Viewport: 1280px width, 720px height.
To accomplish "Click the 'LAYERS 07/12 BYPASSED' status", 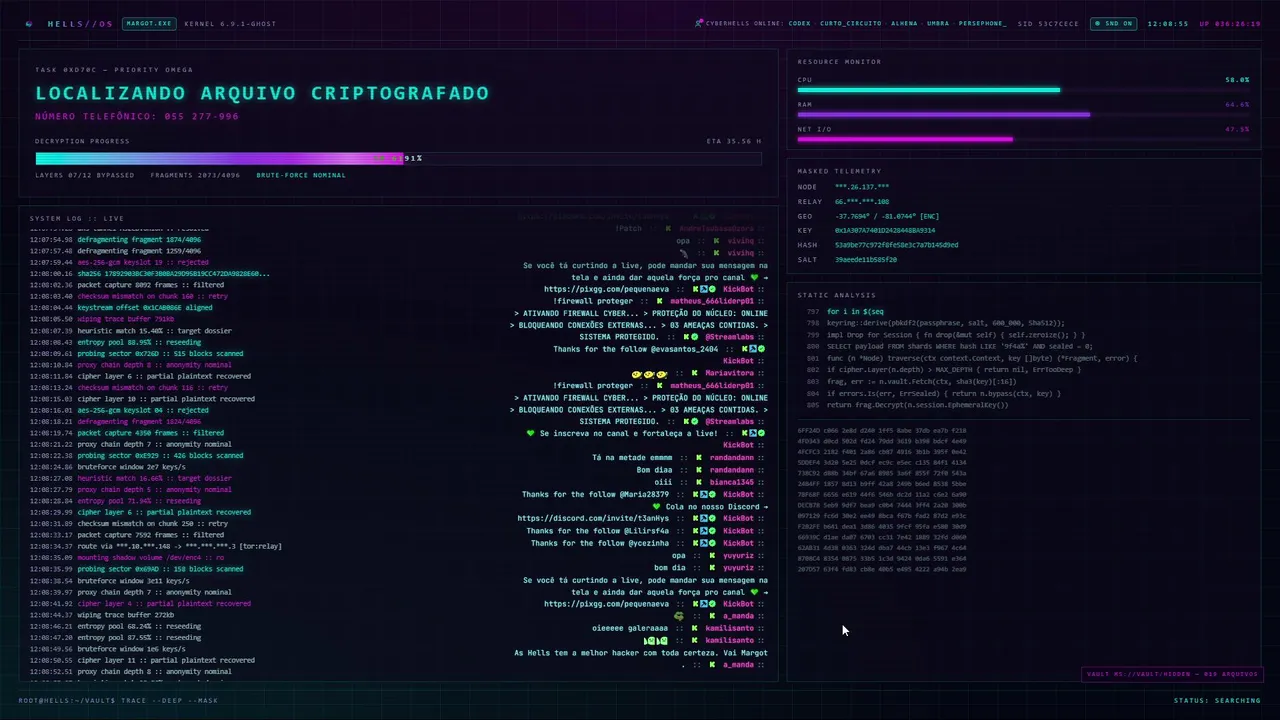I will tap(84, 175).
